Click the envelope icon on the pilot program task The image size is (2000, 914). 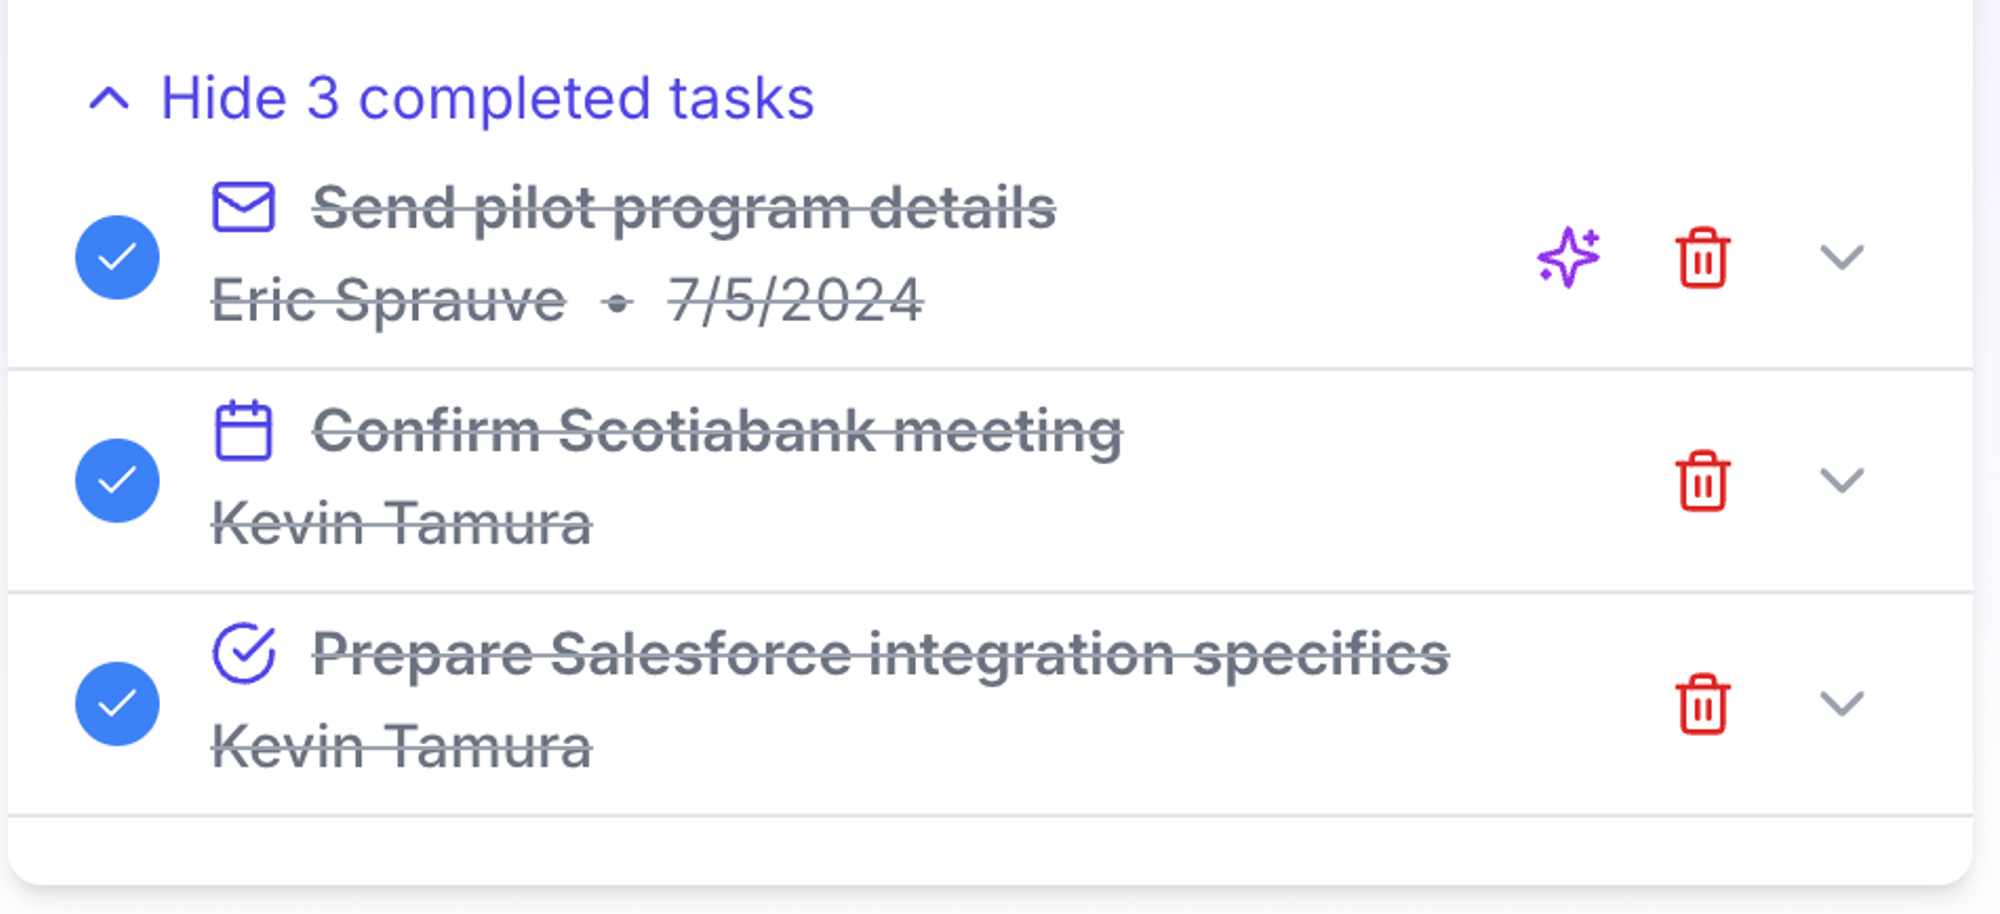point(243,207)
